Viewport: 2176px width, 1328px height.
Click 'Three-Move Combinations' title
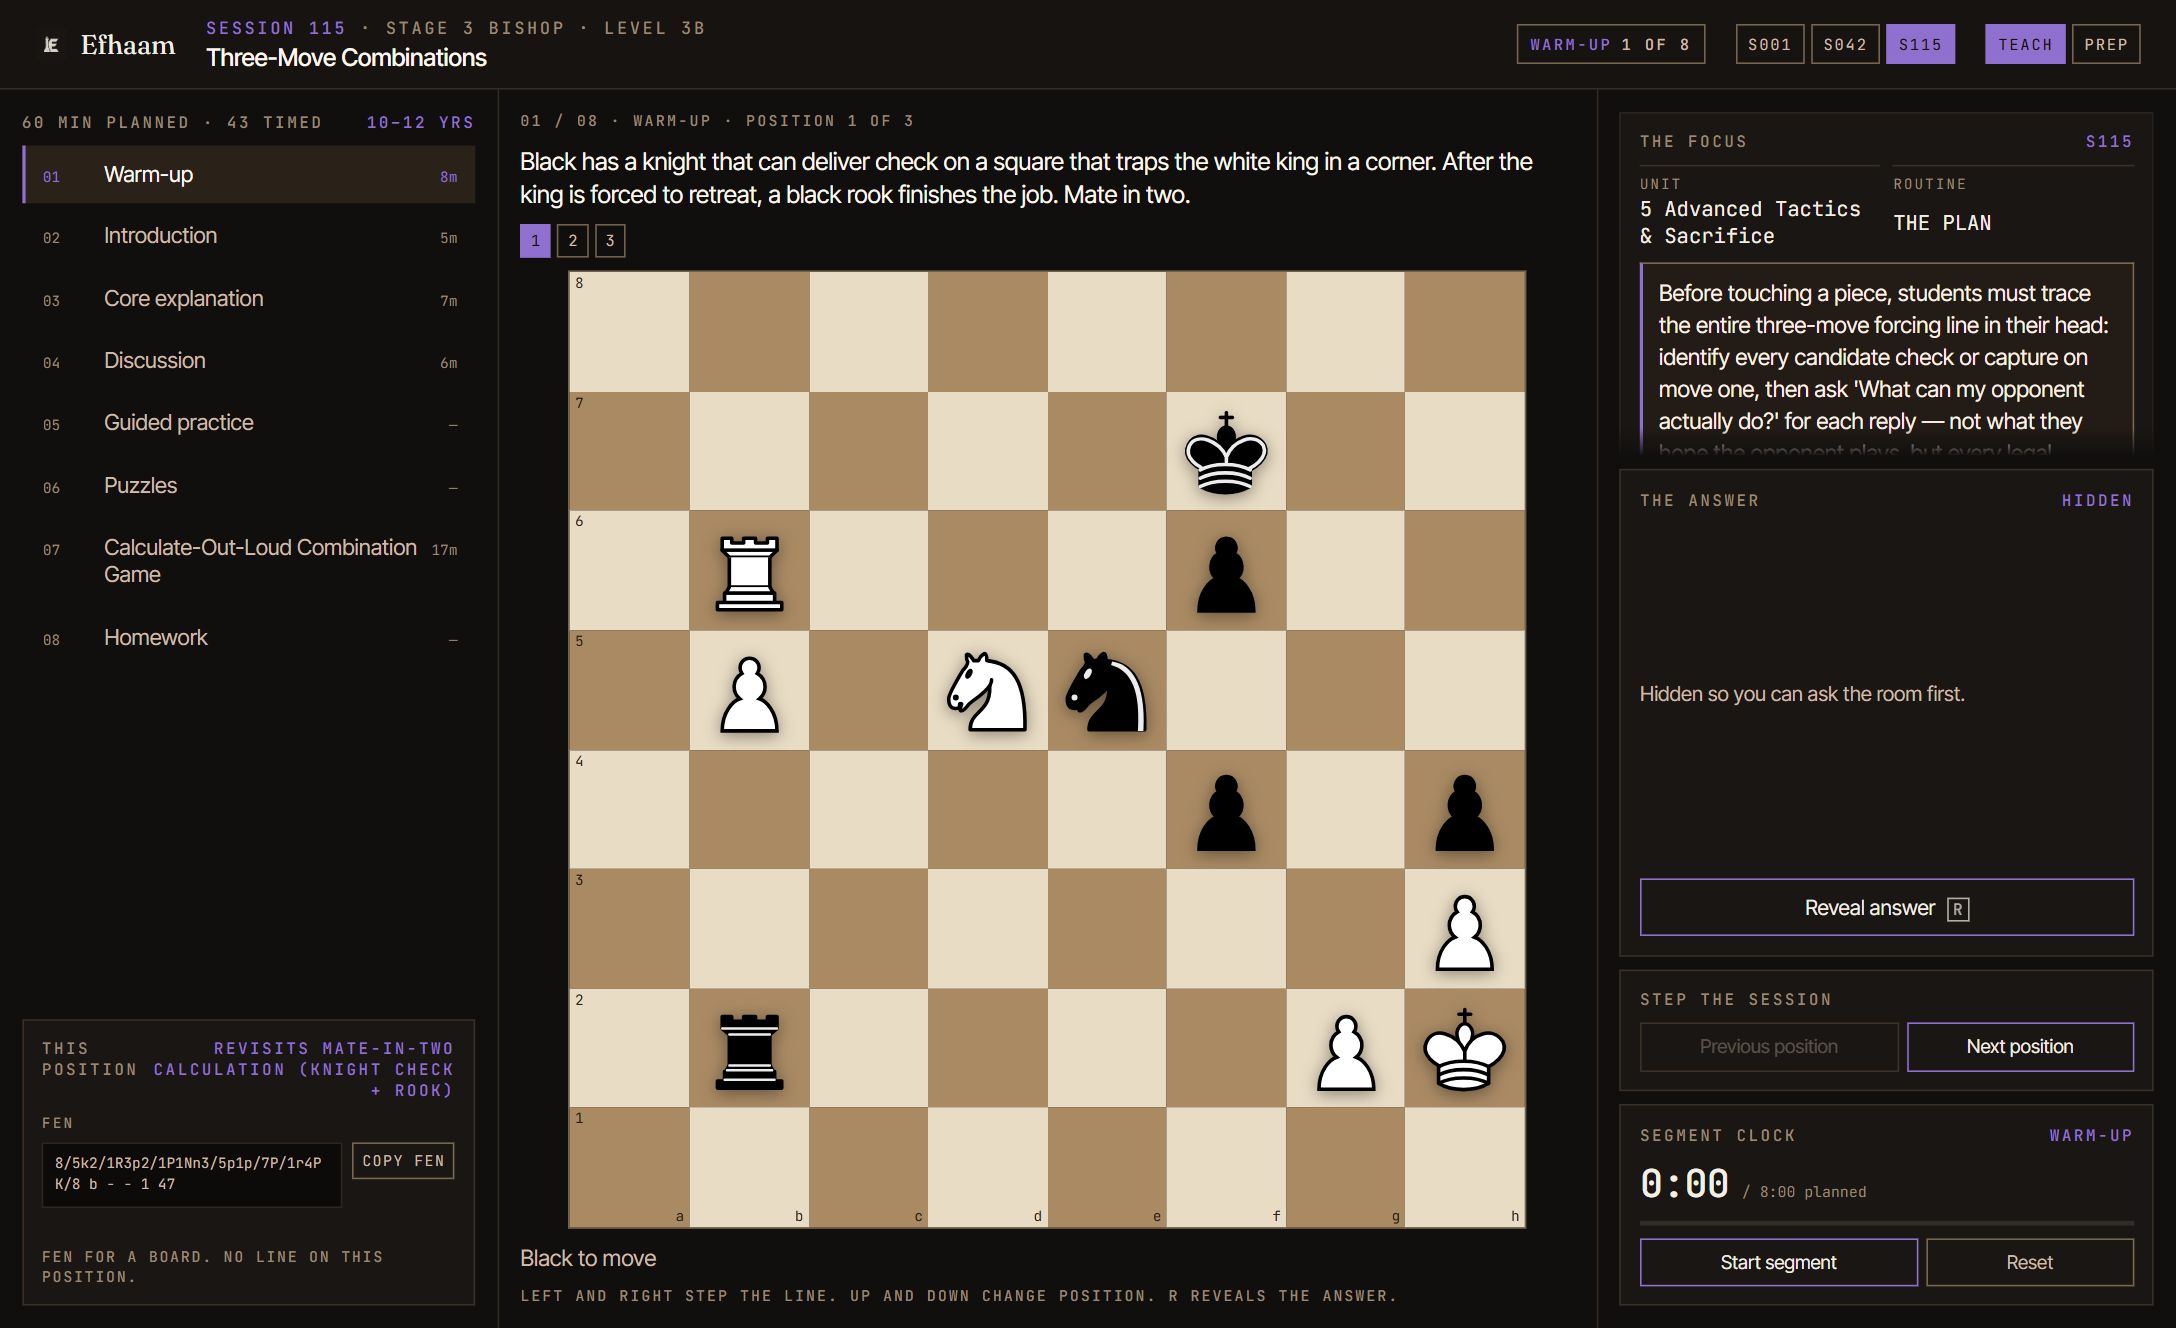coord(346,58)
